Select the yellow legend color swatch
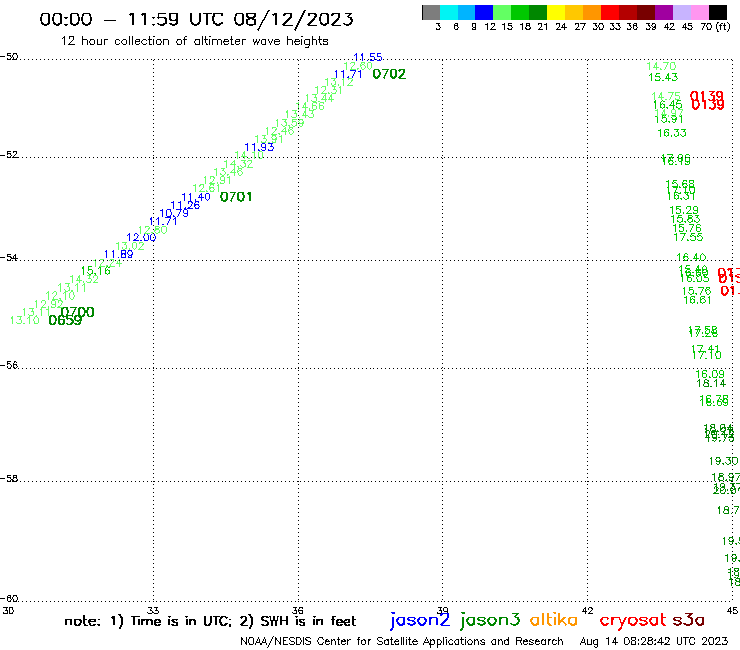 pos(556,12)
